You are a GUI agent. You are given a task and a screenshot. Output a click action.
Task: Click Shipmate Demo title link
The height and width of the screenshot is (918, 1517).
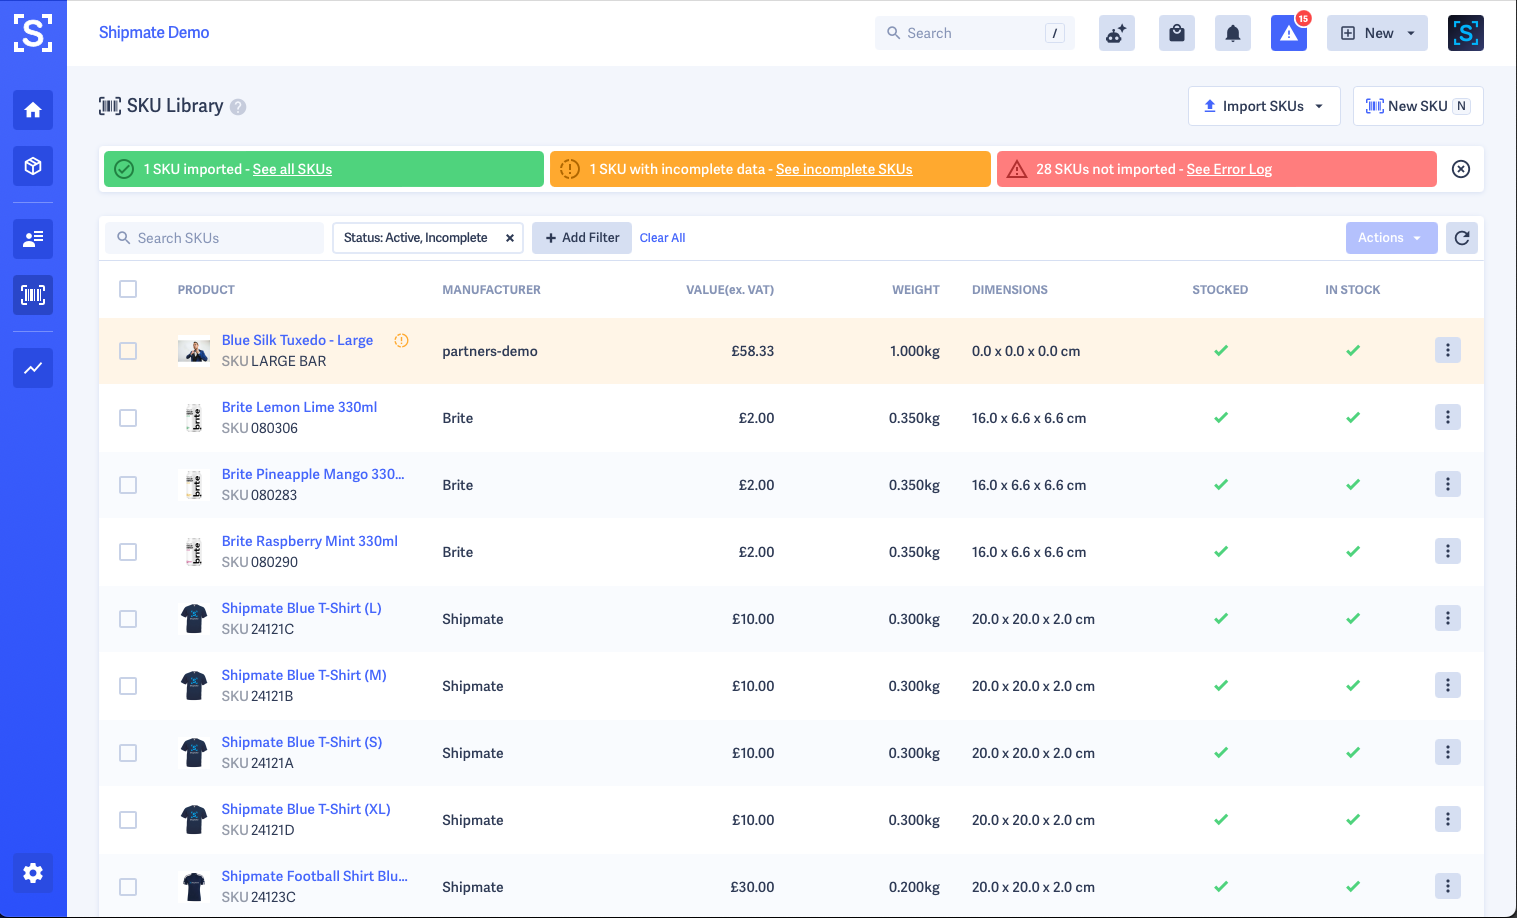coord(154,33)
